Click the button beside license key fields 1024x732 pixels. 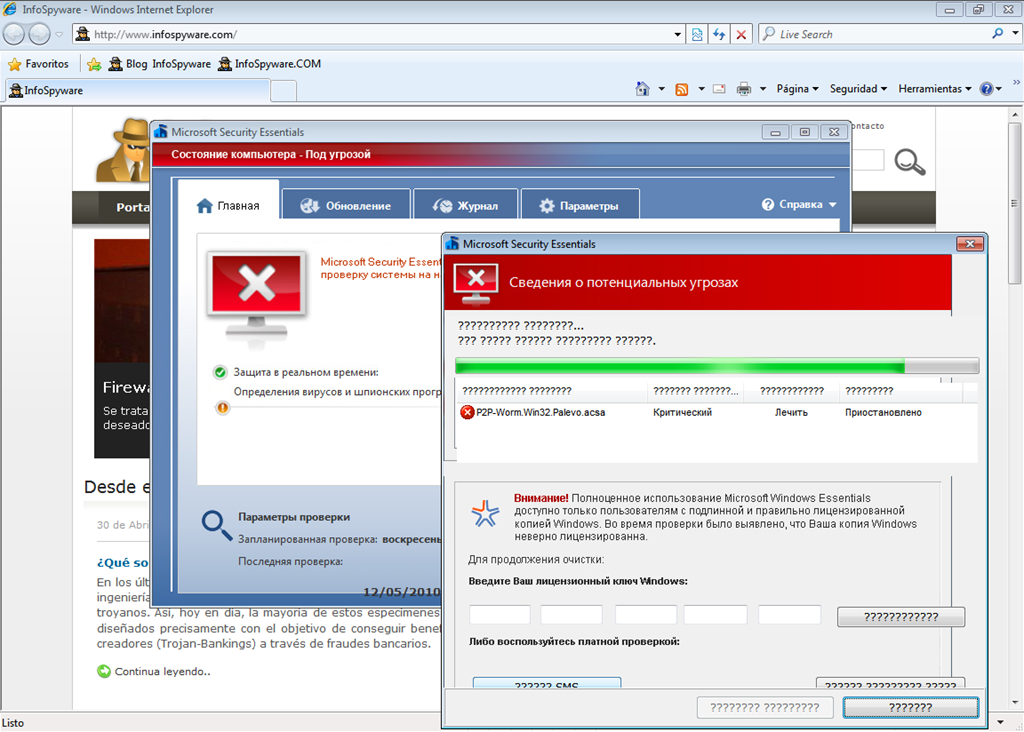901,616
